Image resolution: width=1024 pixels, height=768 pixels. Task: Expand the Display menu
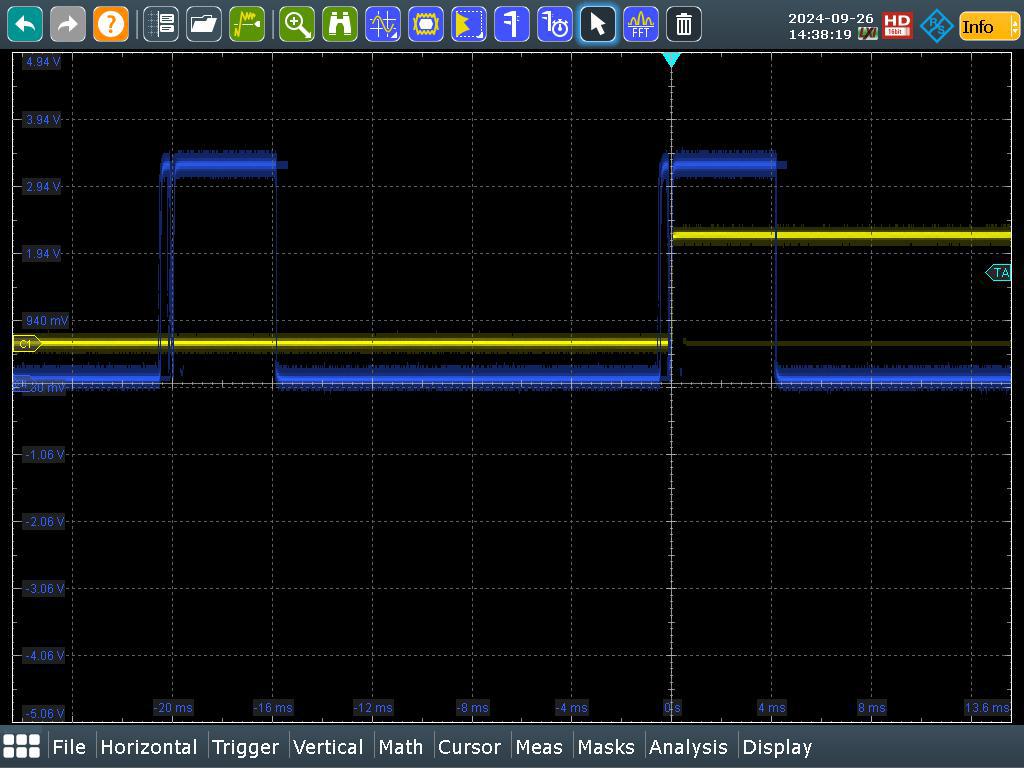click(777, 747)
